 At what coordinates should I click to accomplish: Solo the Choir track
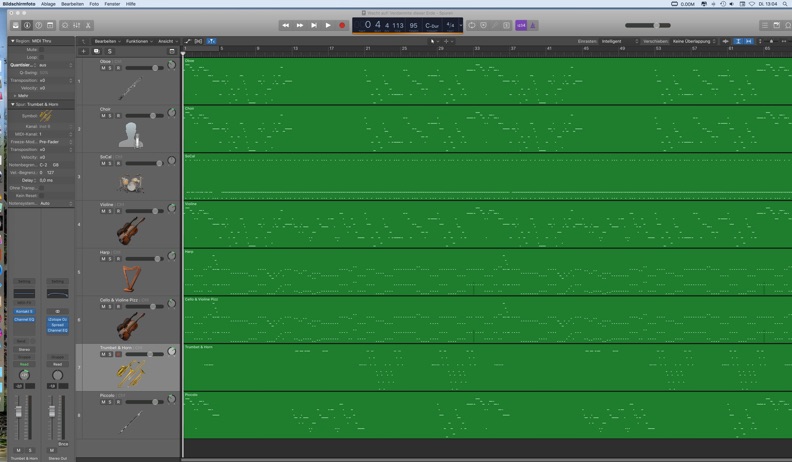pyautogui.click(x=110, y=116)
